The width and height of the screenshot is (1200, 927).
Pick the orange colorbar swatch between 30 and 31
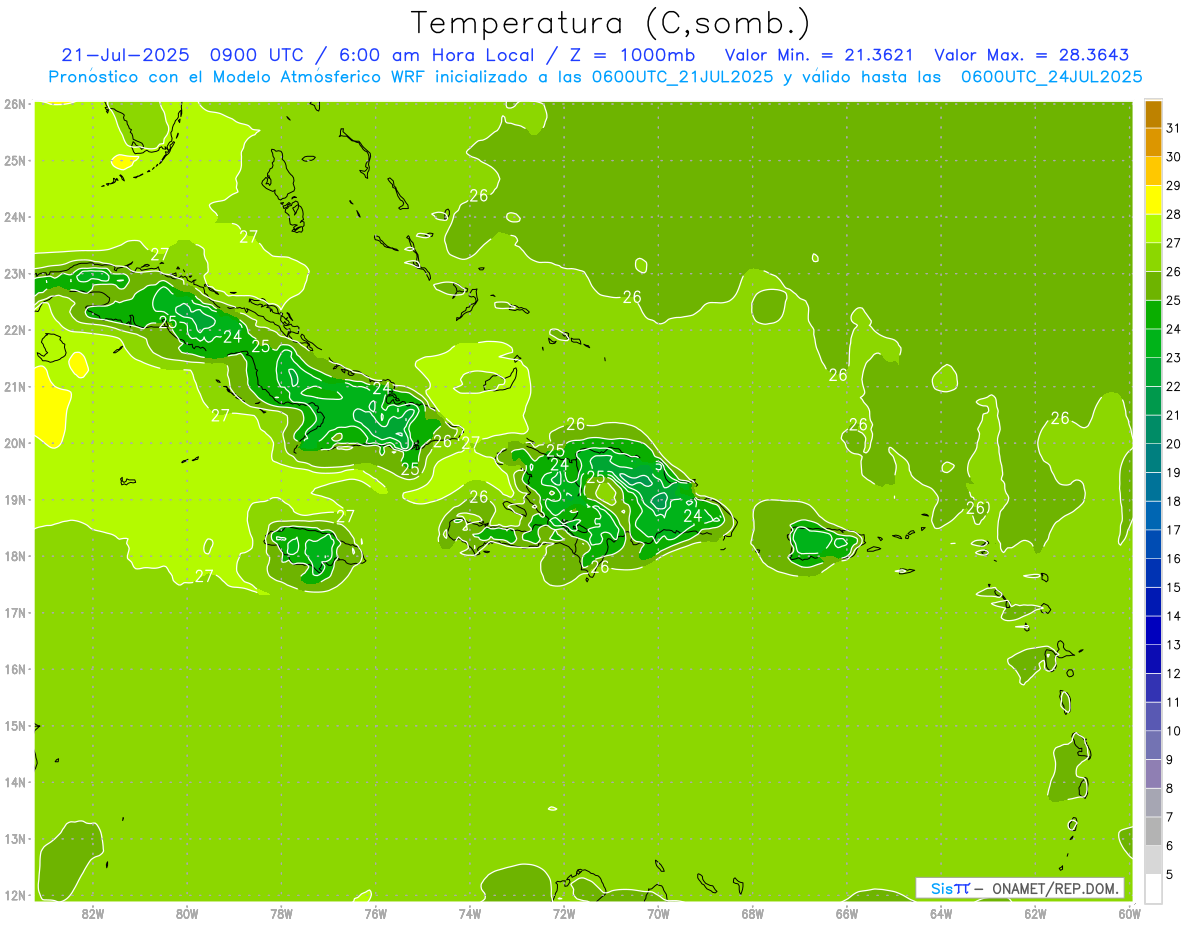coord(1153,142)
